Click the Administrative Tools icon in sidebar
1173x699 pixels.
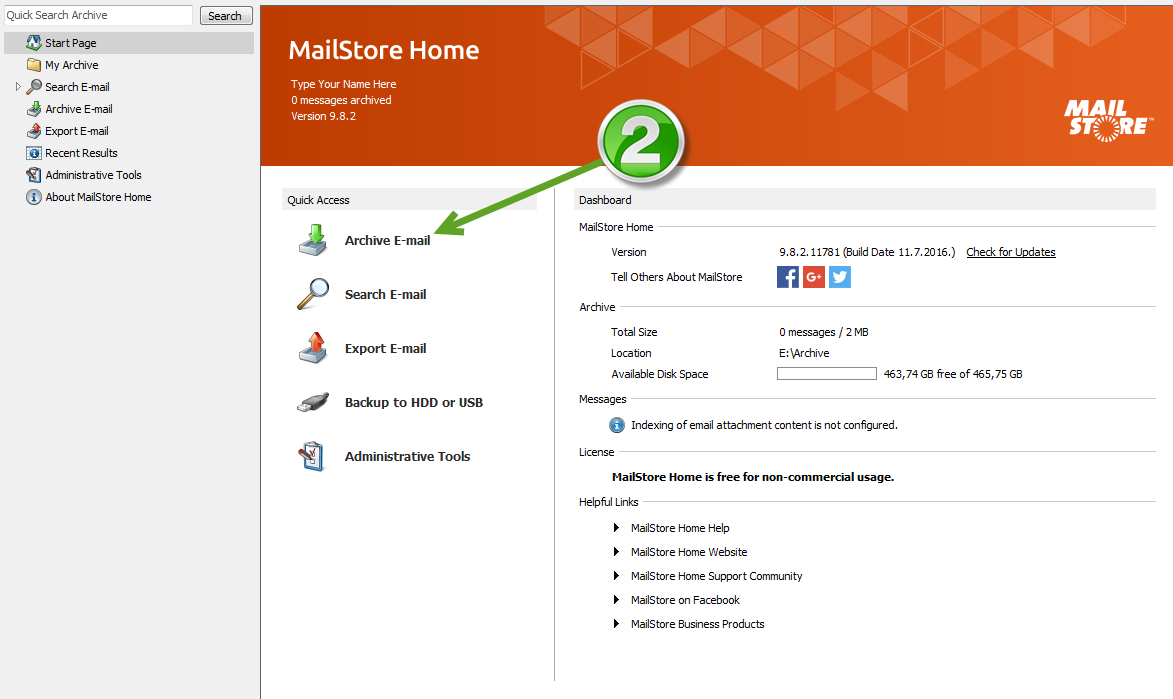[x=34, y=174]
